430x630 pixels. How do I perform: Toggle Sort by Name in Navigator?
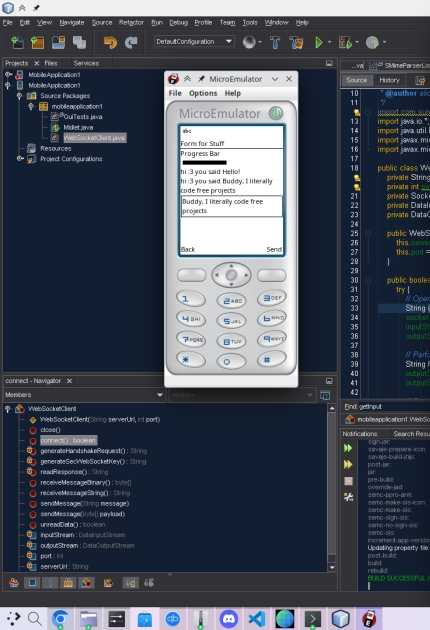point(130,583)
